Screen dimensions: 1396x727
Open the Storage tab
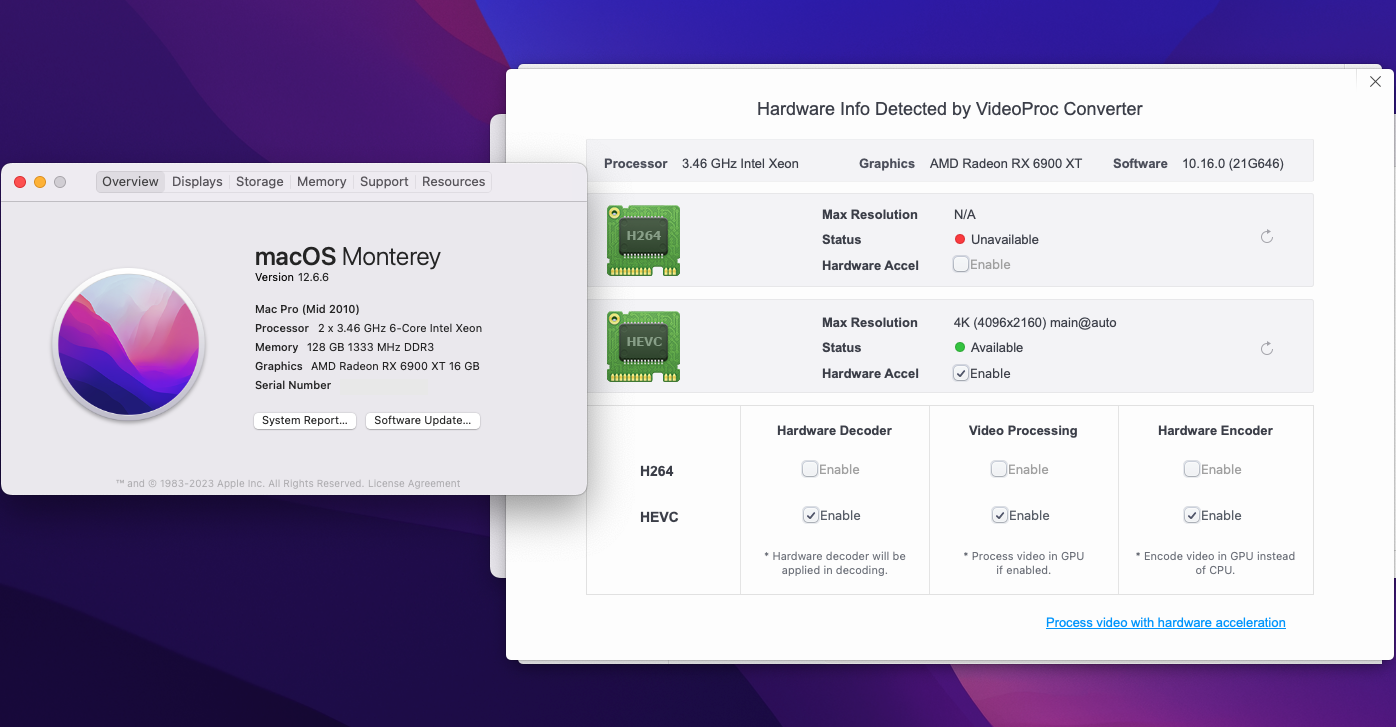[260, 182]
